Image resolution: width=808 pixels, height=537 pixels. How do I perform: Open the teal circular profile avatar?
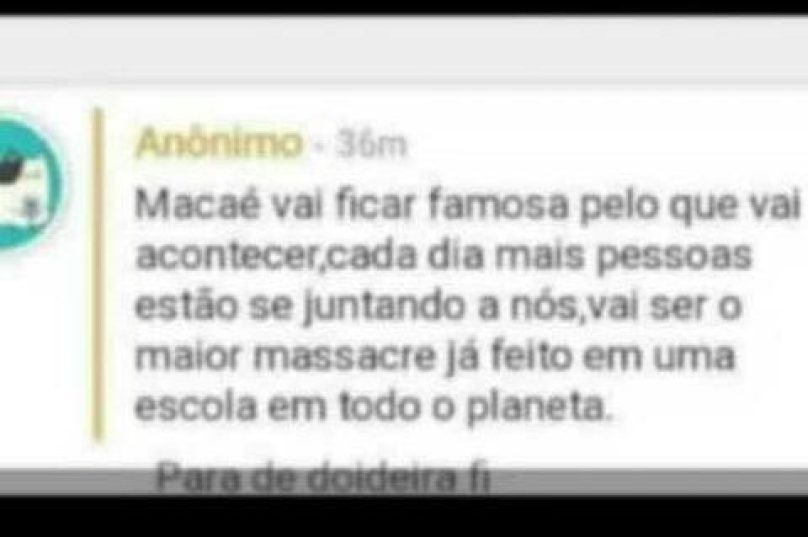point(30,184)
